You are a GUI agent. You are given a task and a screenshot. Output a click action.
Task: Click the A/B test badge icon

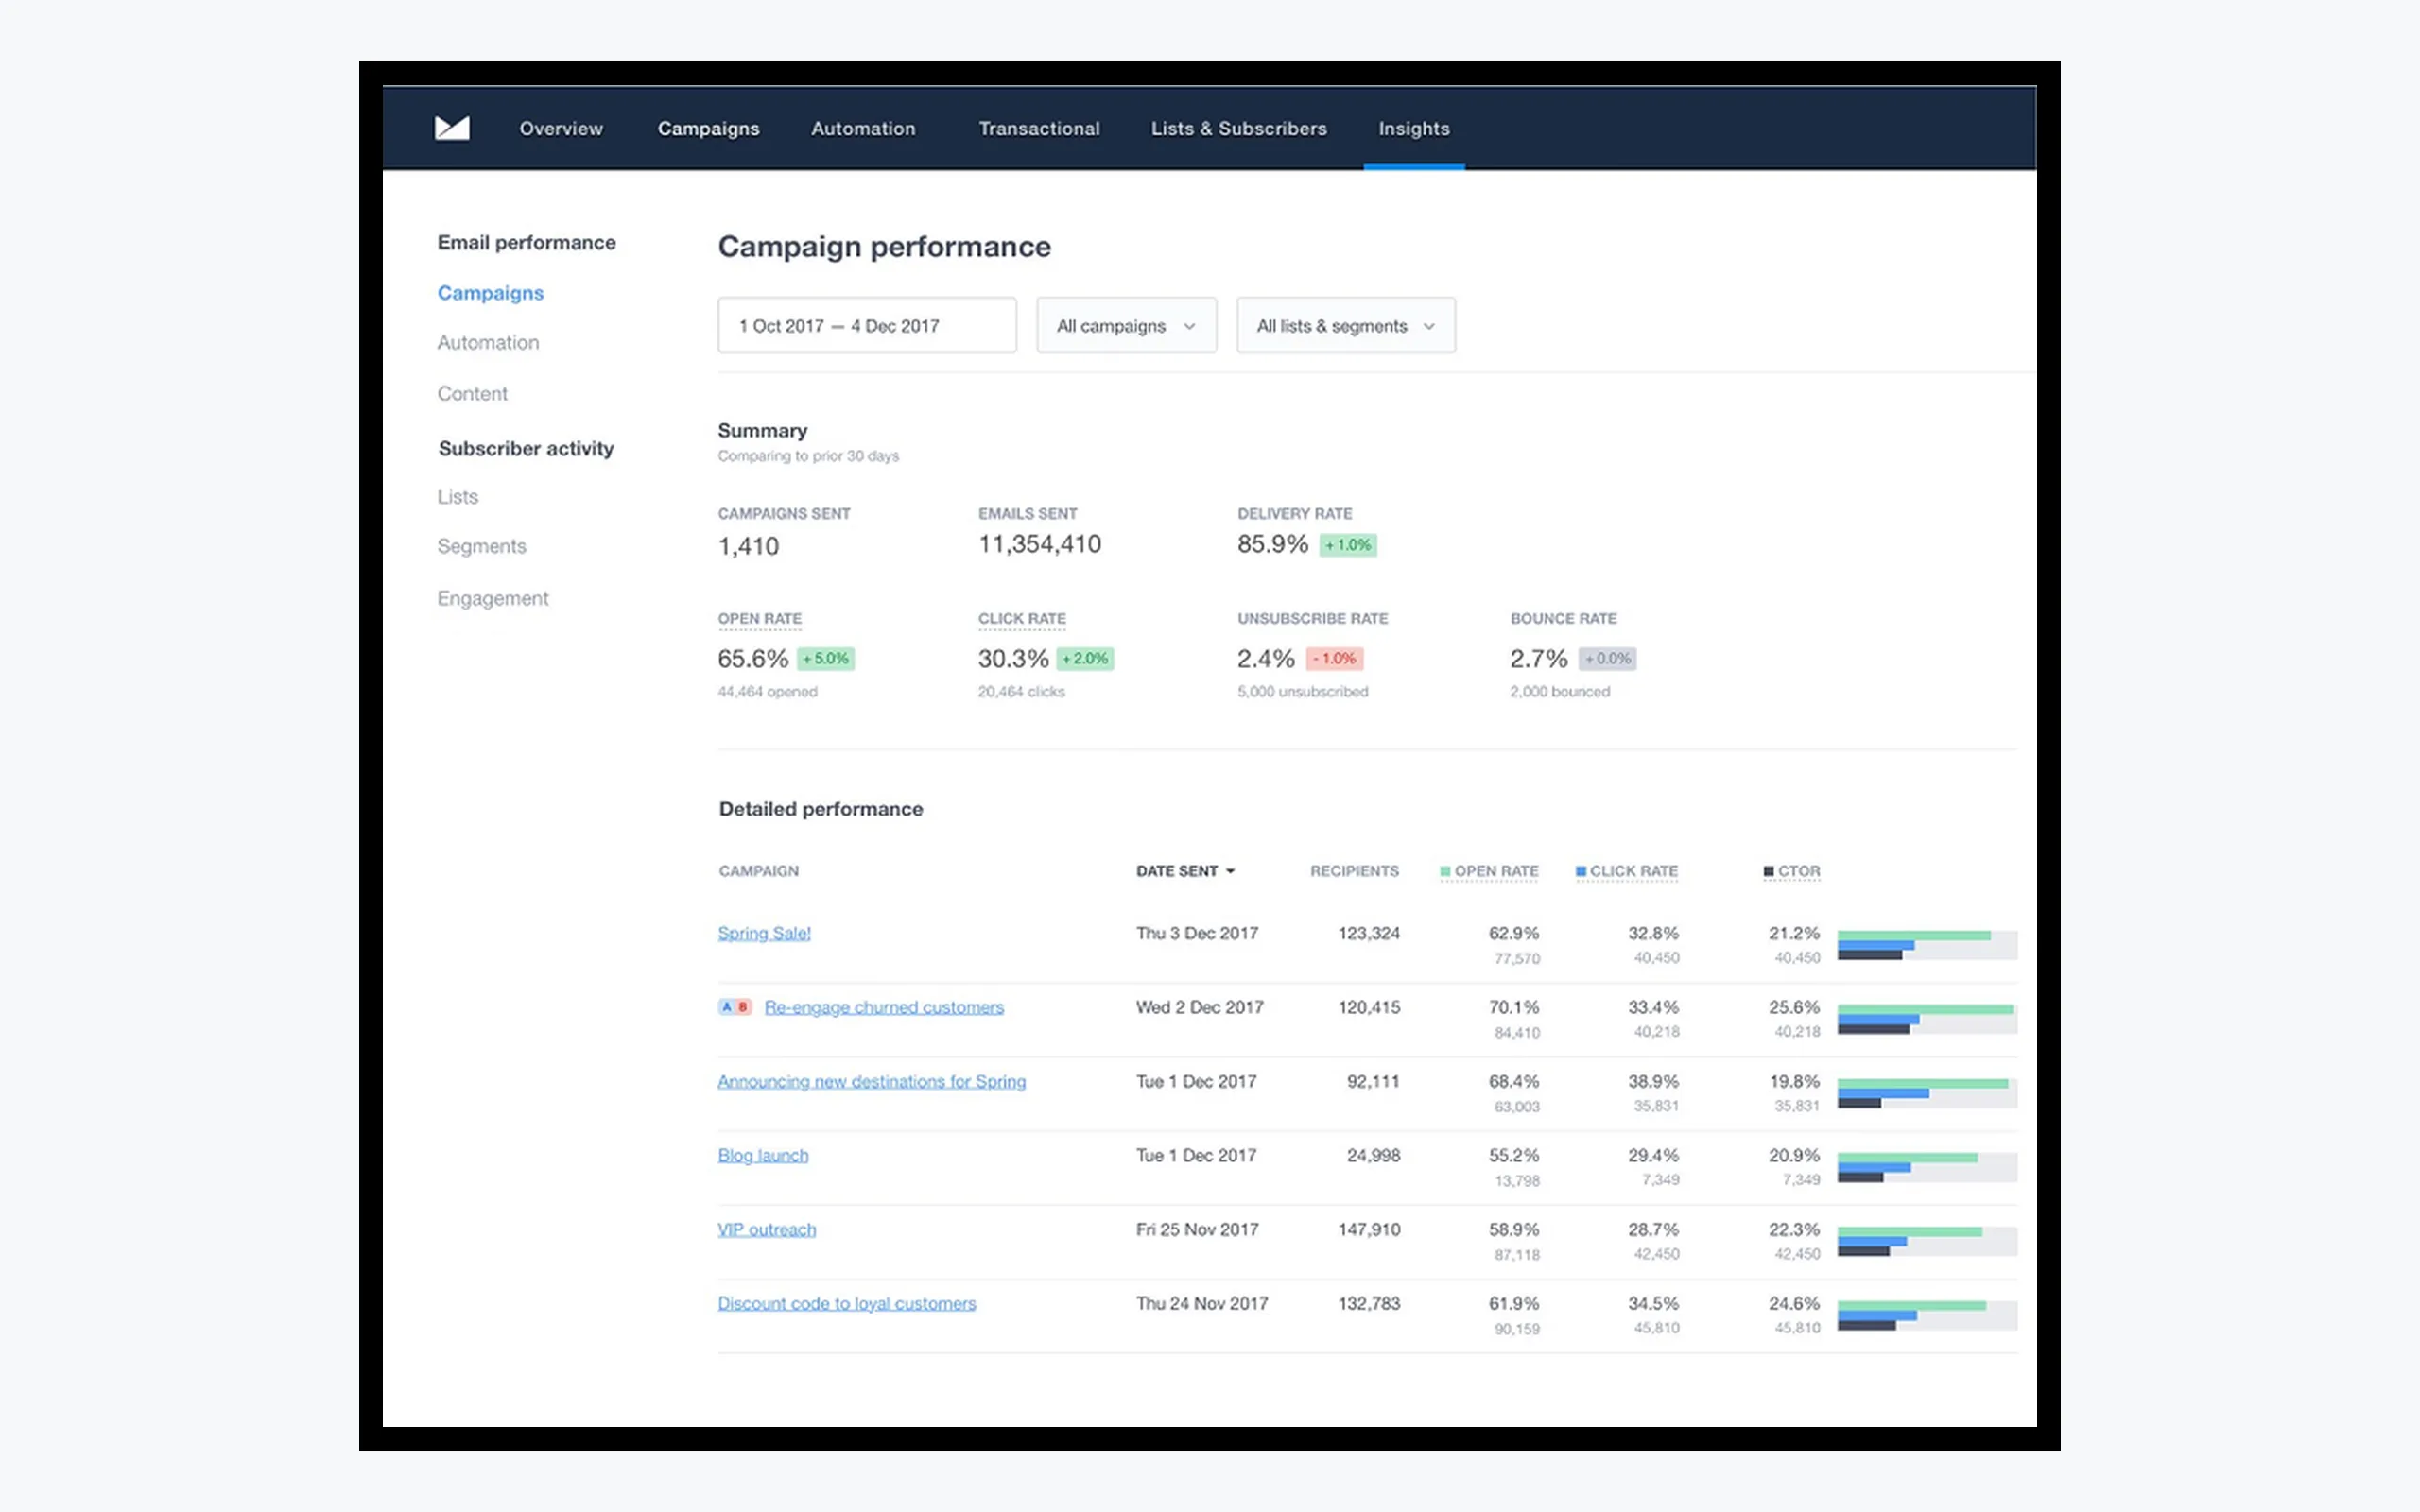click(x=735, y=1007)
